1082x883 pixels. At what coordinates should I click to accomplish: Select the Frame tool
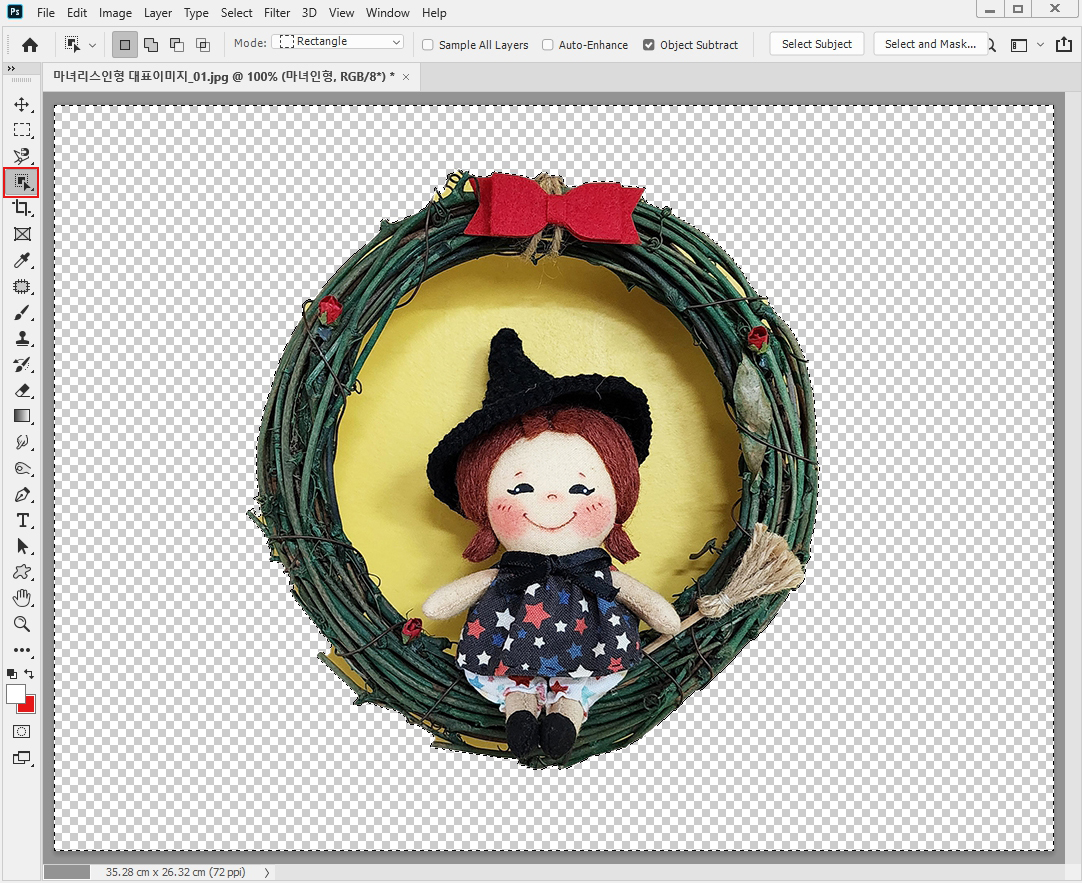coord(21,234)
